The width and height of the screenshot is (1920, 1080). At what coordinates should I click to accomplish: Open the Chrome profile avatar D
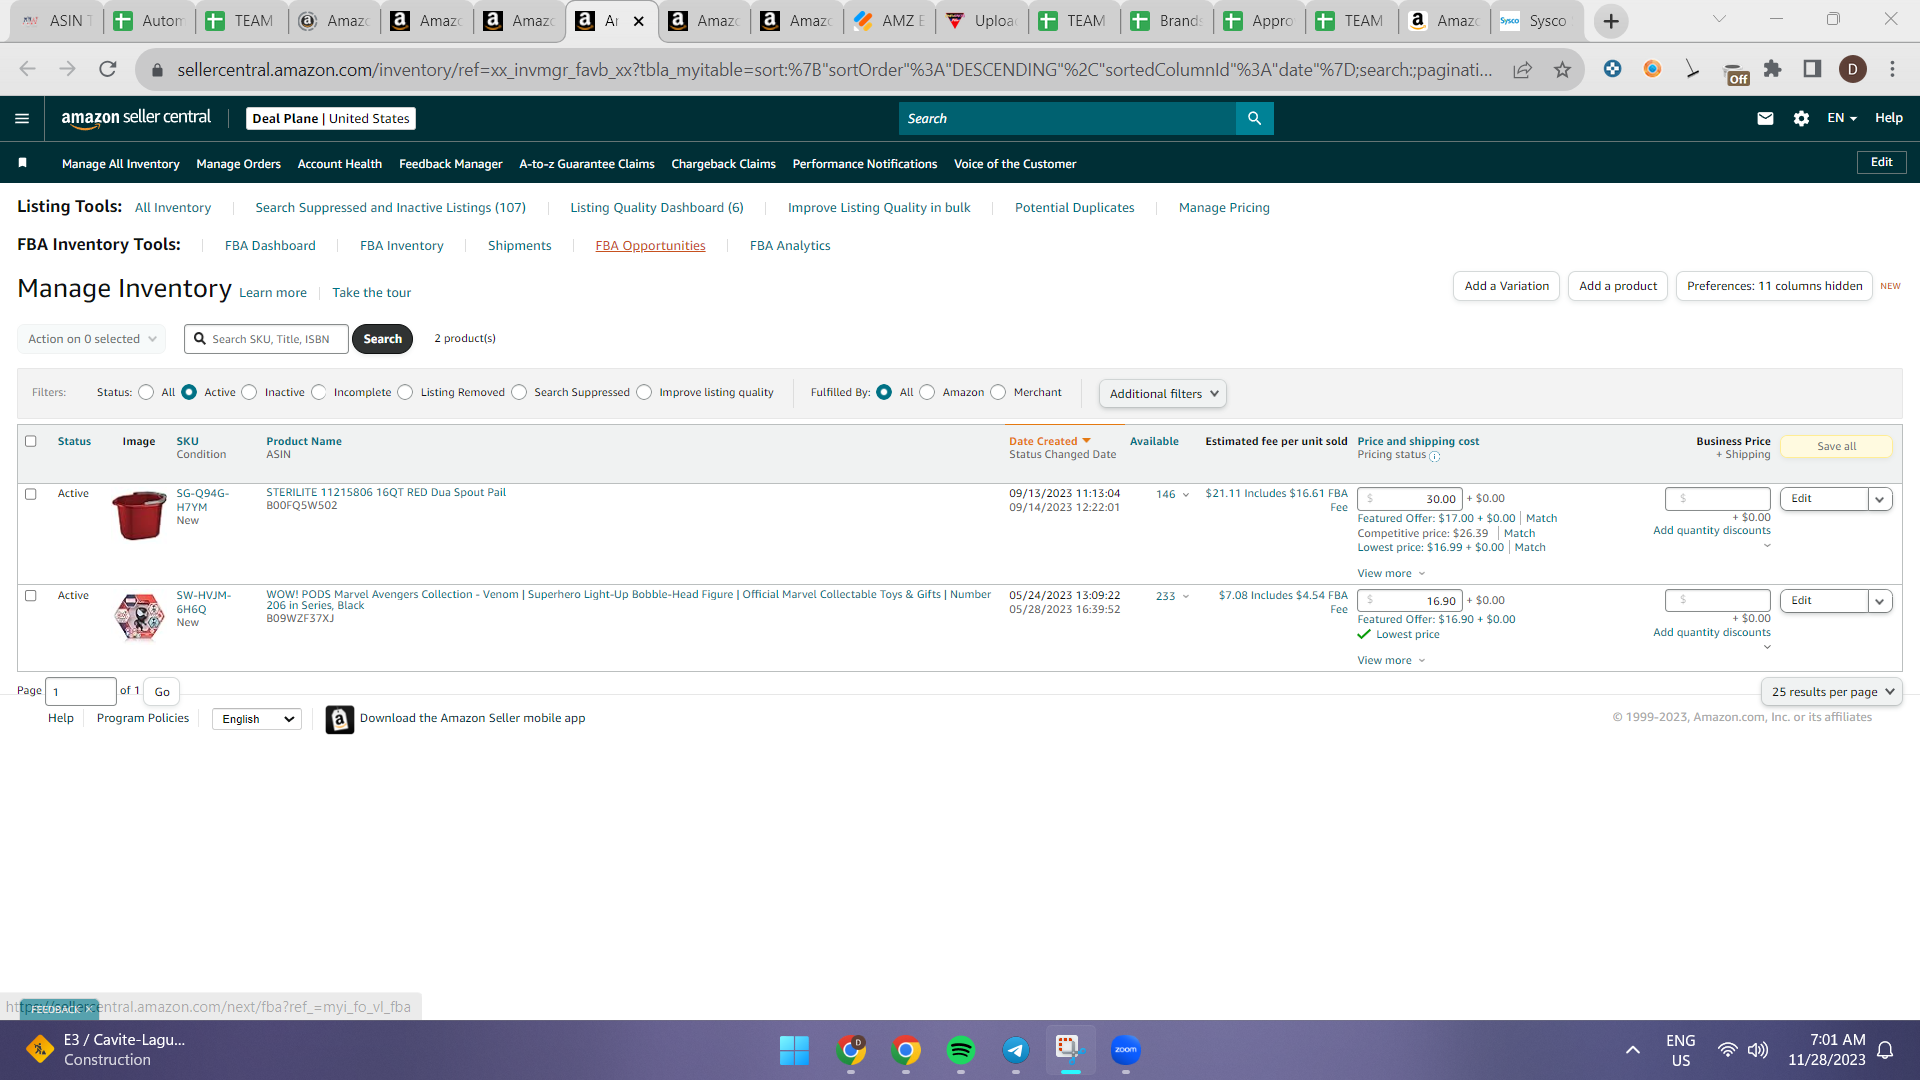tap(1852, 69)
